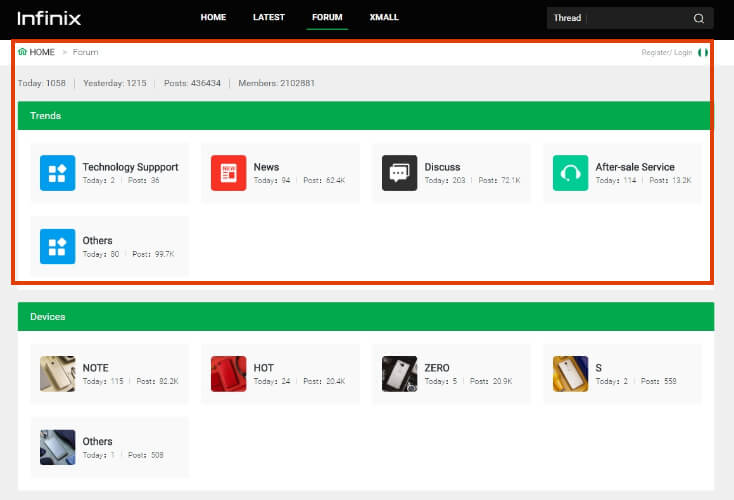Open the ZERO device board title
The width and height of the screenshot is (734, 500).
click(x=437, y=368)
